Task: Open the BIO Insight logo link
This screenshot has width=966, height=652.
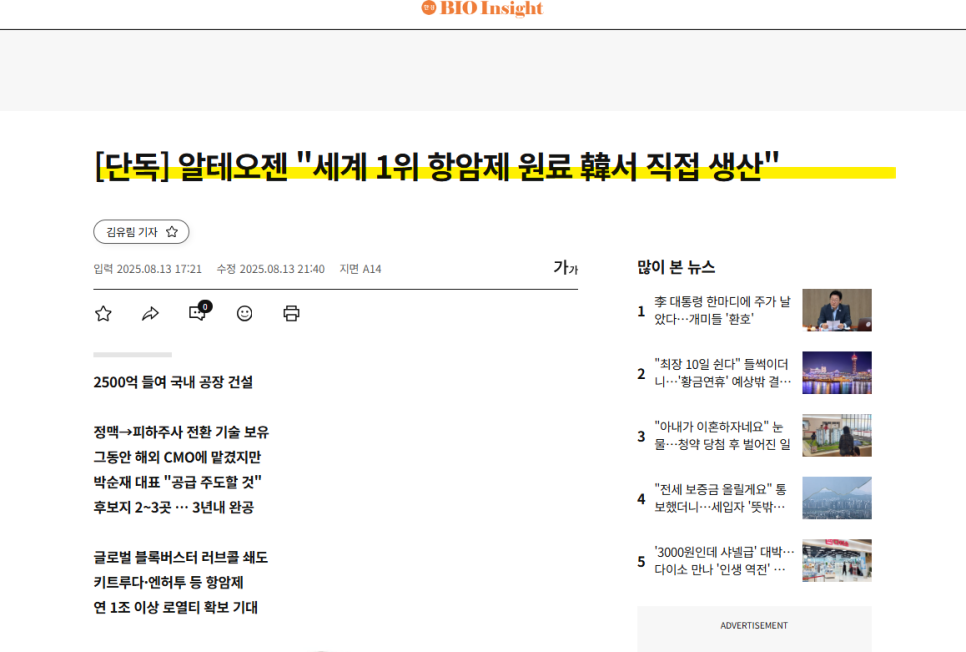Action: click(482, 8)
